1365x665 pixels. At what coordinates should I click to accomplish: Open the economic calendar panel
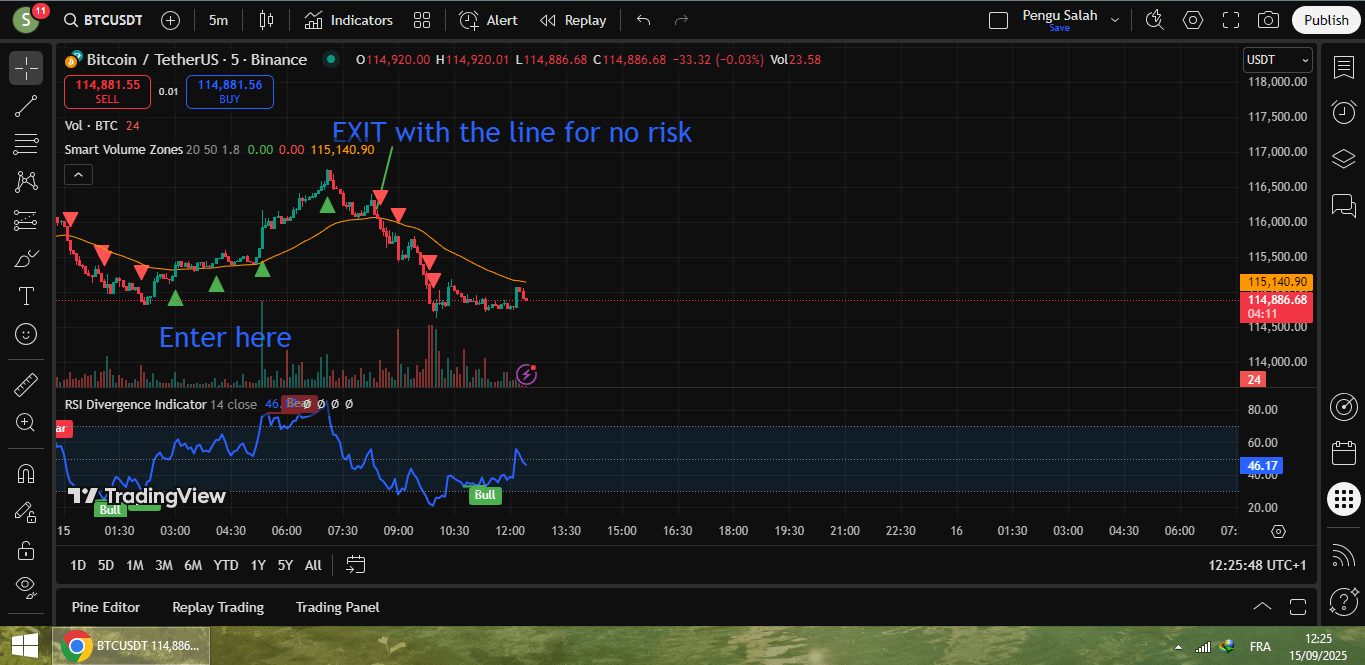click(x=1344, y=453)
